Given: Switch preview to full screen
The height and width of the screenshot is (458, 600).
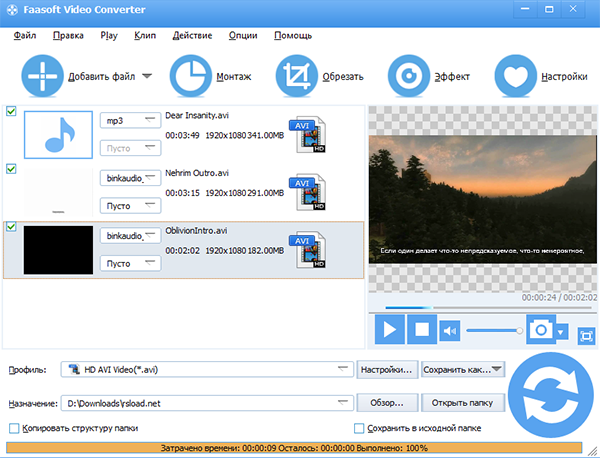Looking at the screenshot, I should pos(586,336).
